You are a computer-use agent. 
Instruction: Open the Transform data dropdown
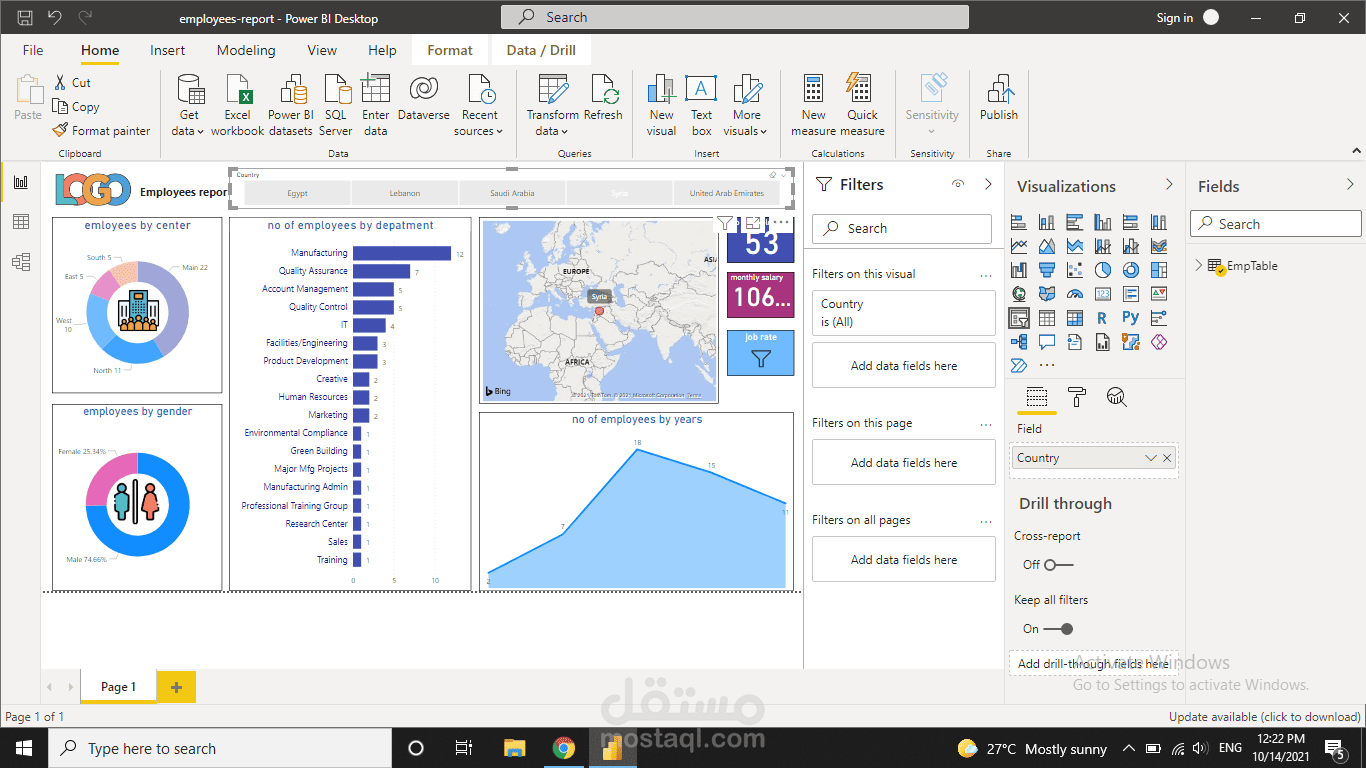point(553,105)
